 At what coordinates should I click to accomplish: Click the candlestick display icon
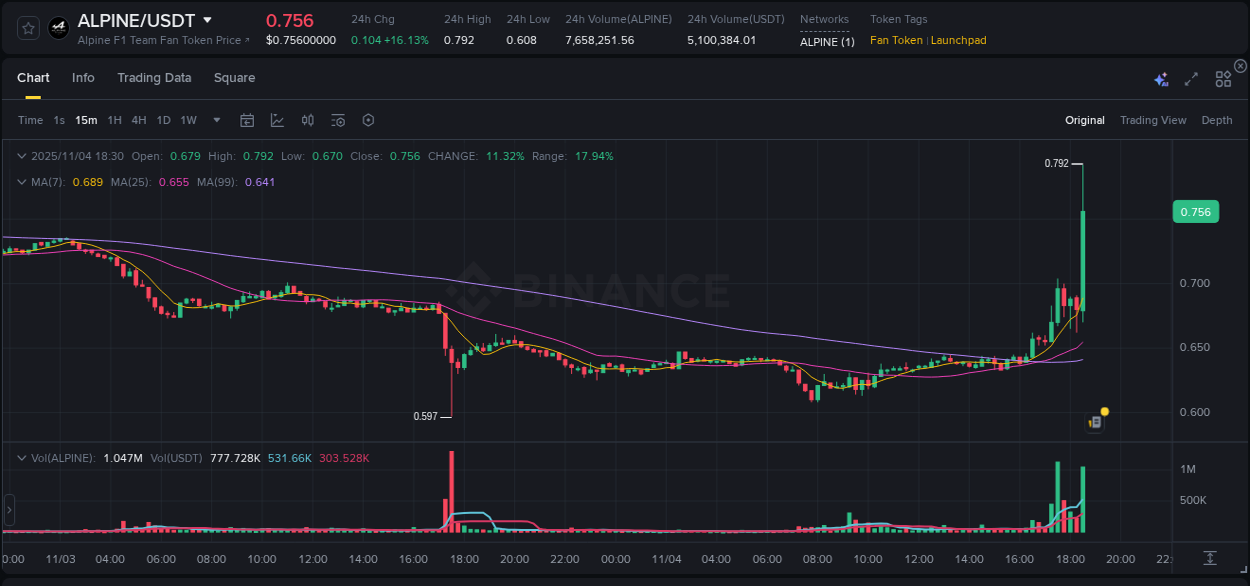point(307,120)
